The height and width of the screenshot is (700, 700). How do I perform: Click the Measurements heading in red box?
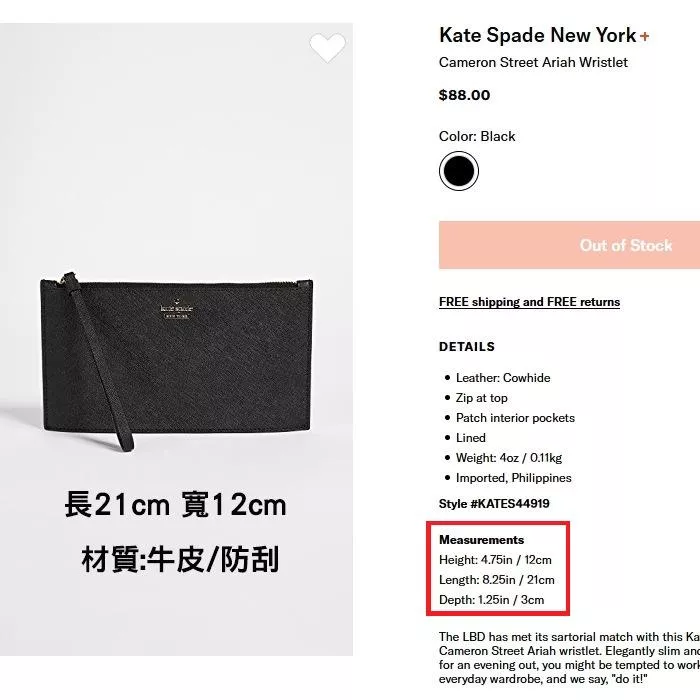tap(481, 540)
